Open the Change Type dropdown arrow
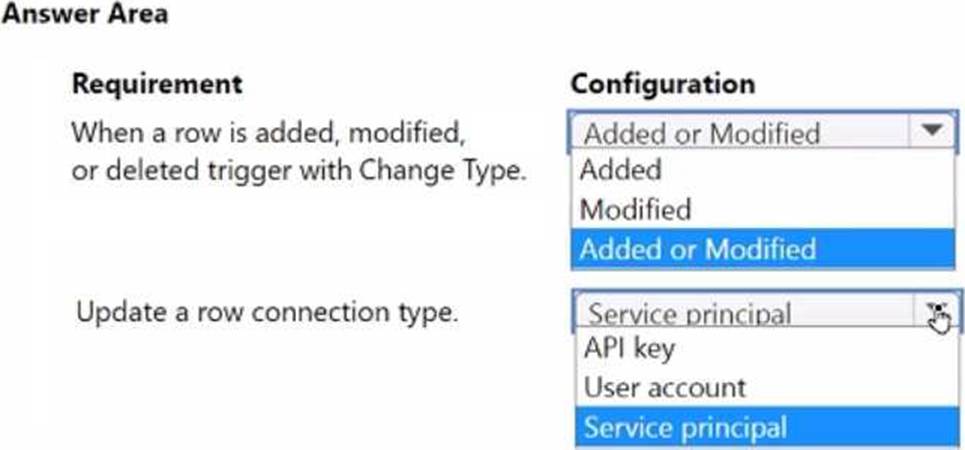 coord(932,131)
